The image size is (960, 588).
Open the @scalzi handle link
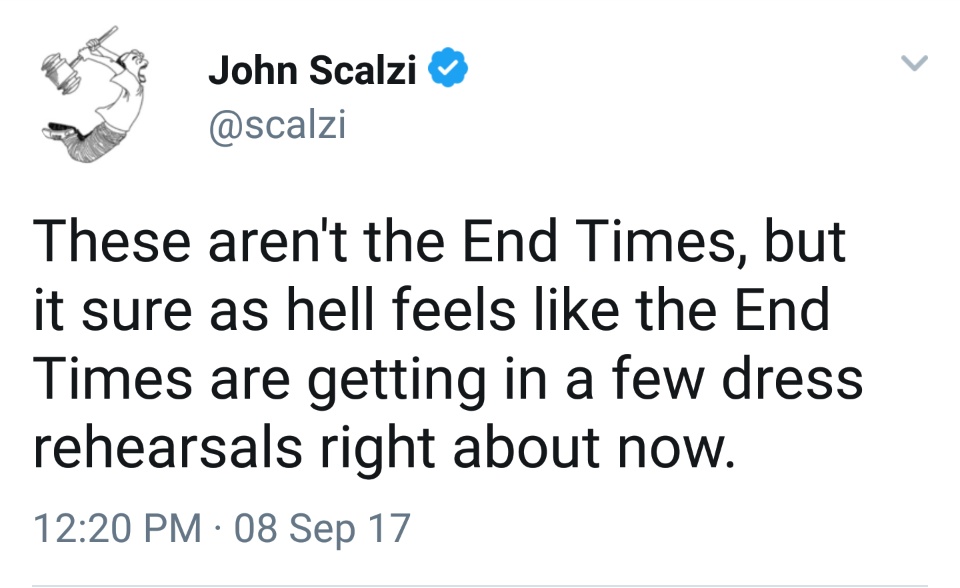pyautogui.click(x=277, y=125)
